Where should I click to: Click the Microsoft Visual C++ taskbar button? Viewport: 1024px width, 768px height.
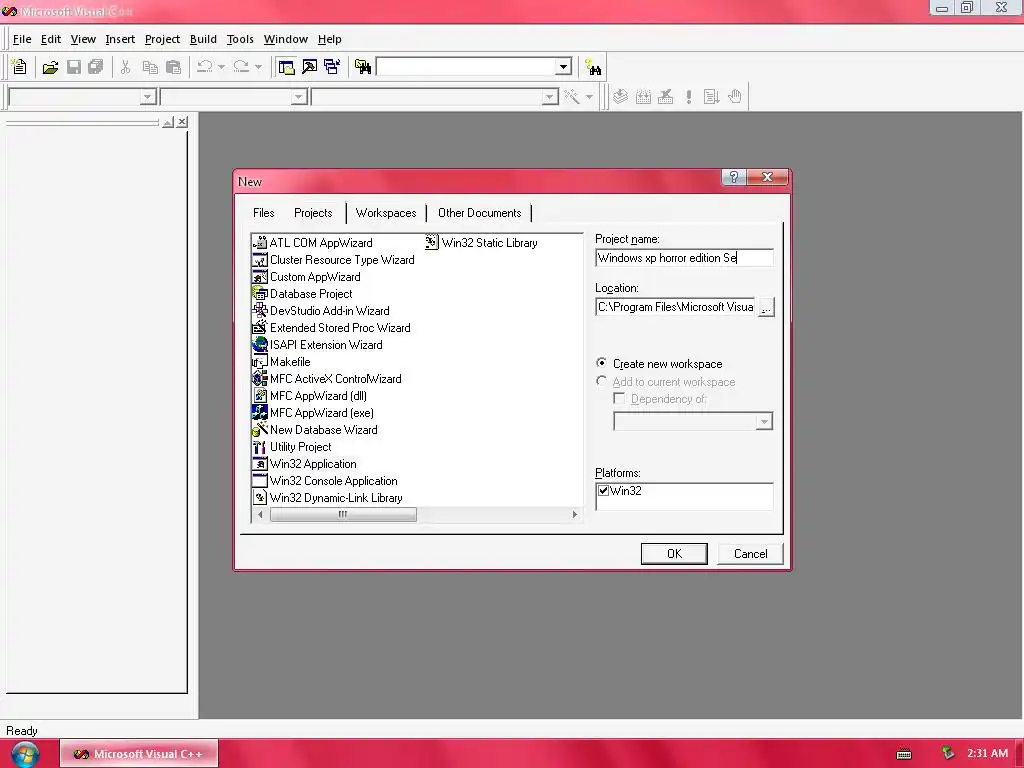(x=139, y=754)
